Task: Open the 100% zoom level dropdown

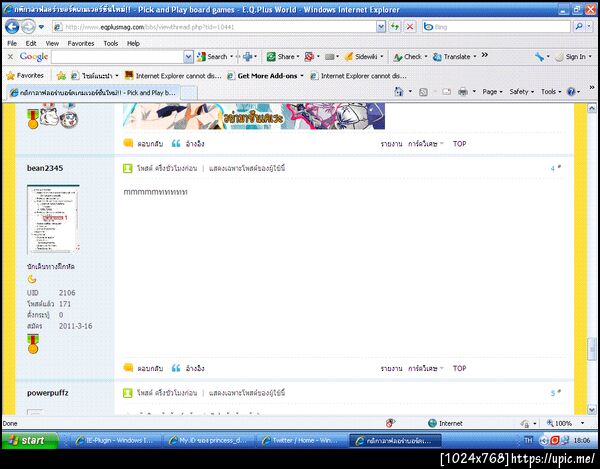Action: coord(582,423)
